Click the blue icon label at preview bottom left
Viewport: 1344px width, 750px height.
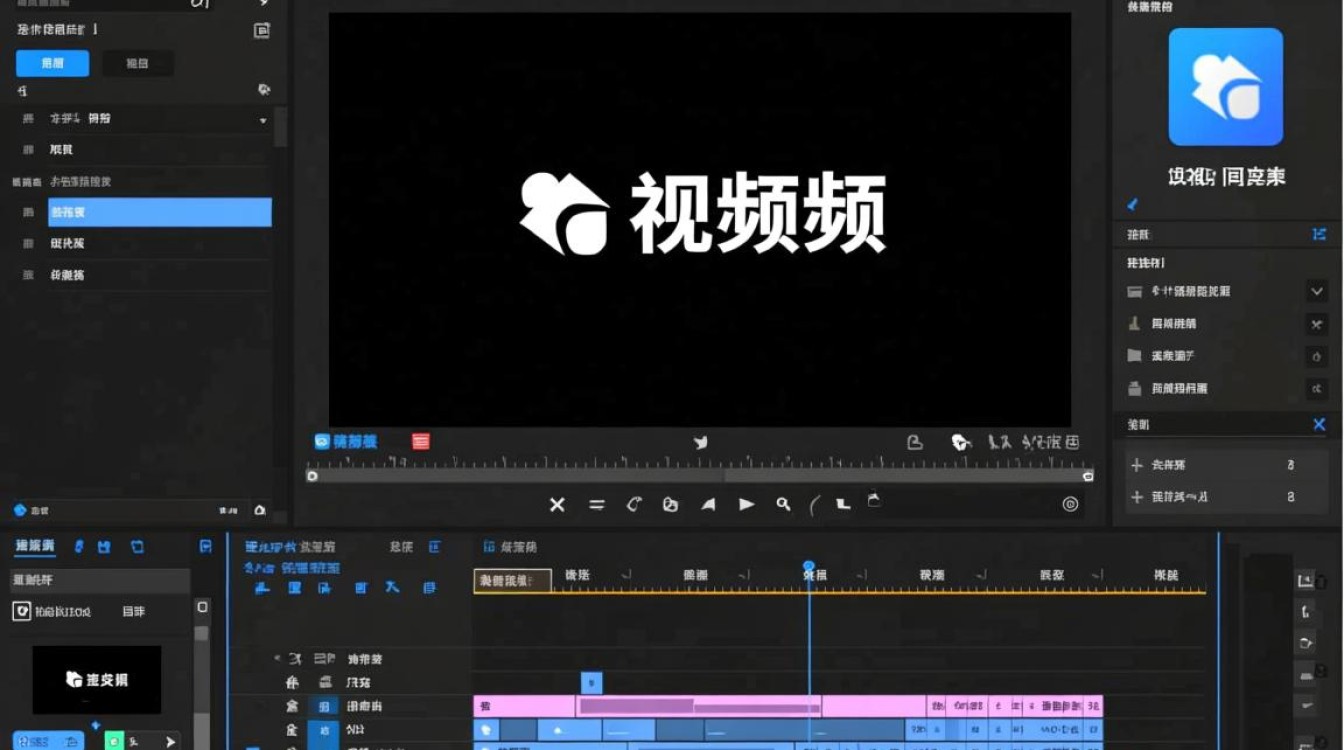pos(346,441)
